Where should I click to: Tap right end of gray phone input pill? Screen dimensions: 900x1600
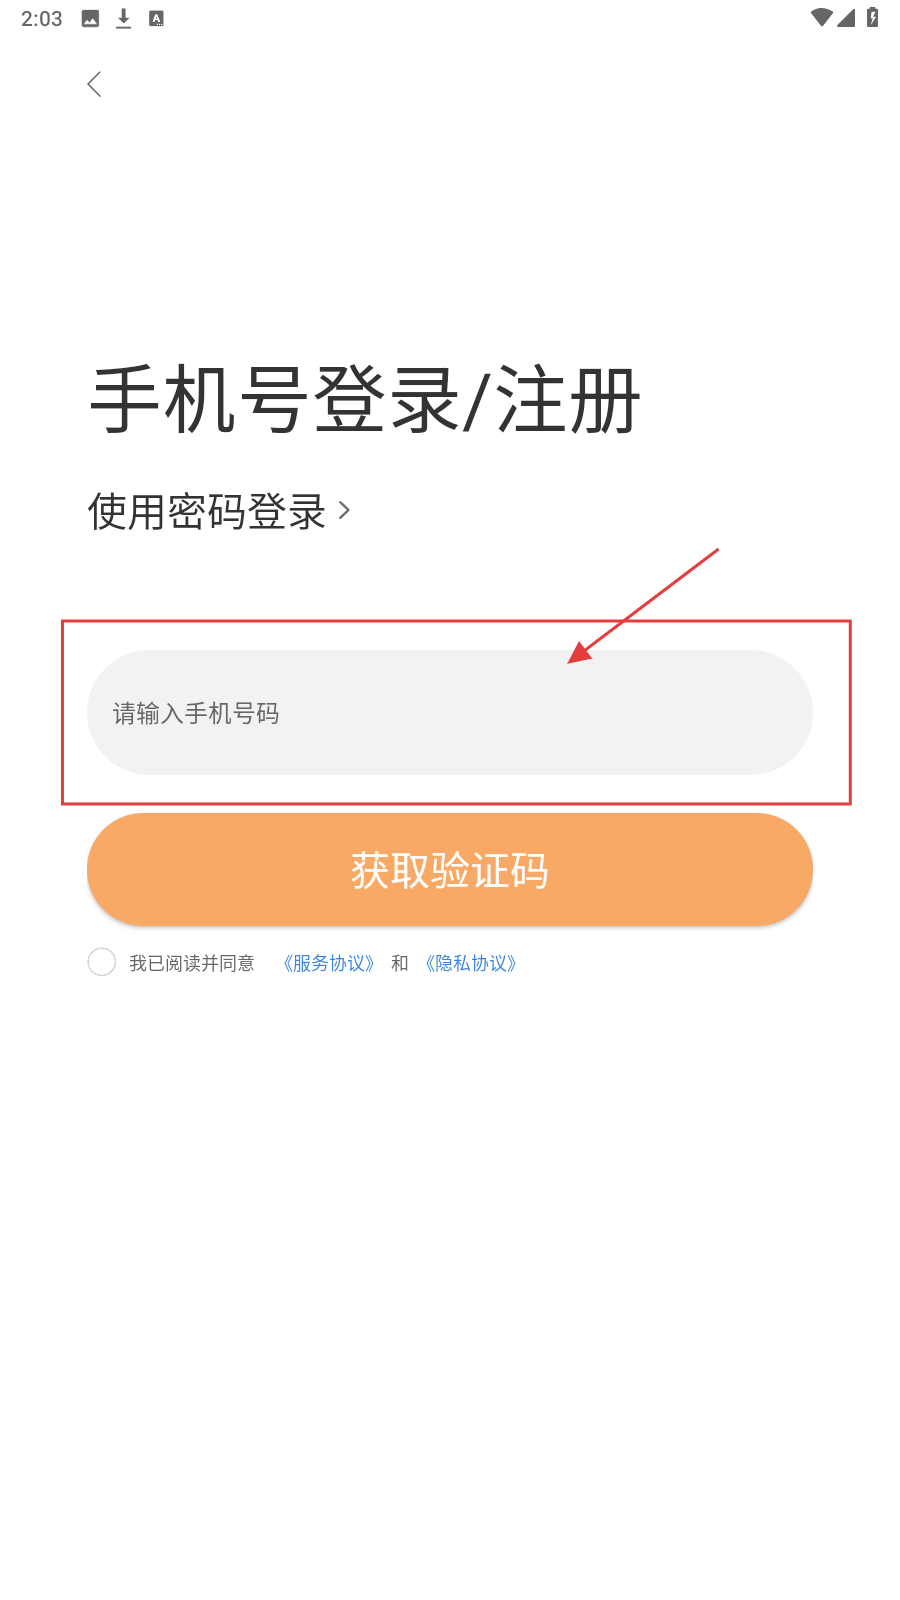tap(780, 712)
